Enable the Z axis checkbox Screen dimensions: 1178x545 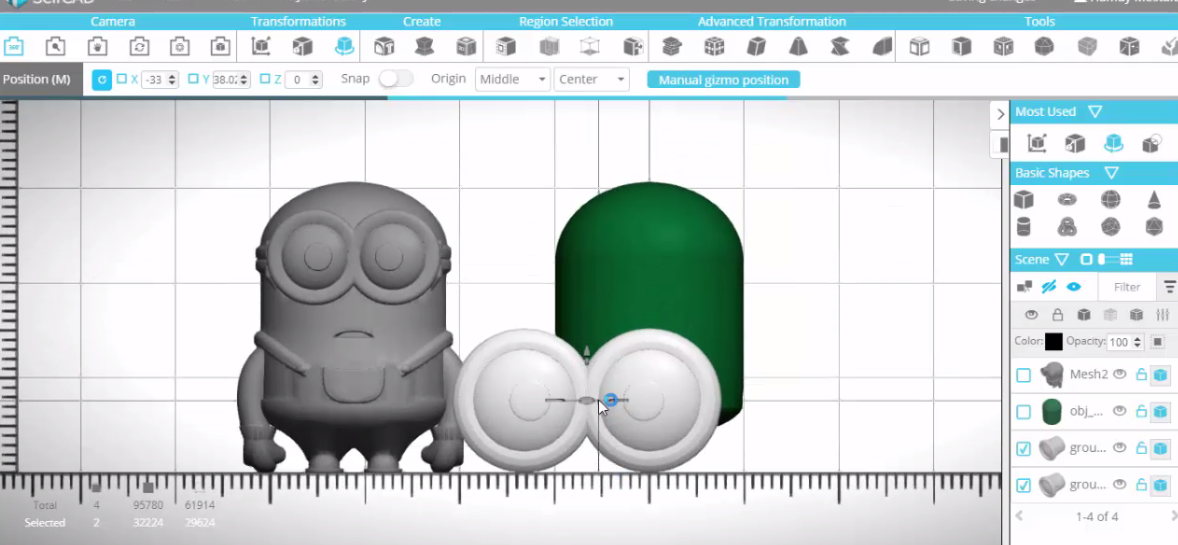(x=264, y=79)
